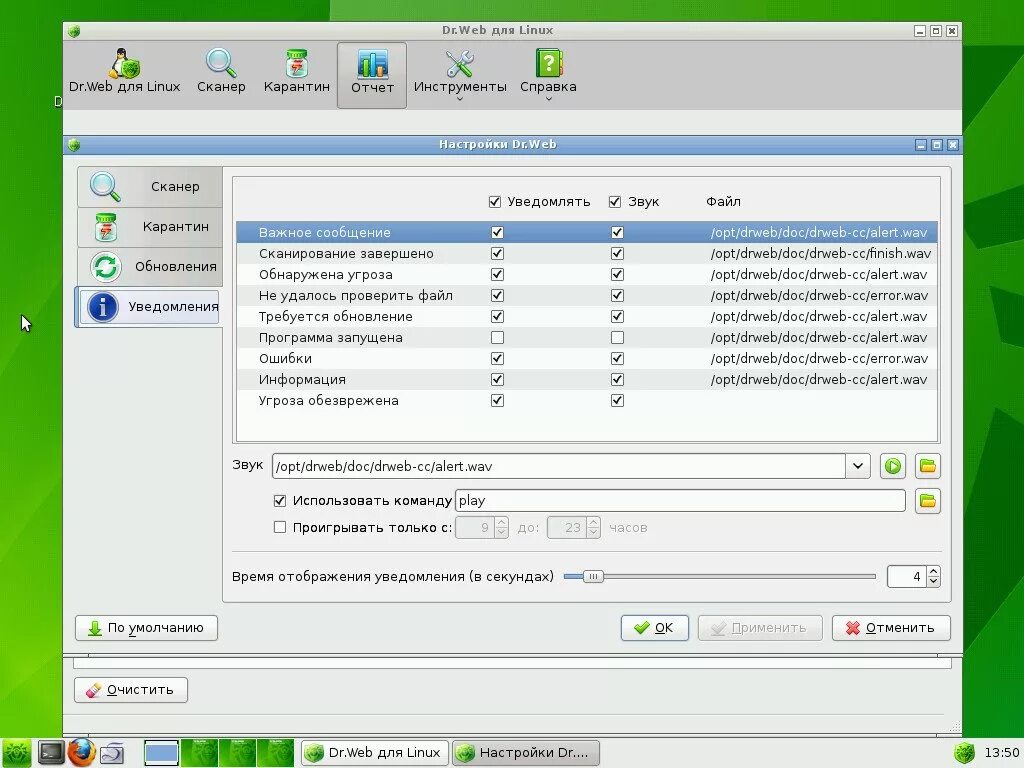Image resolution: width=1024 pixels, height=768 pixels.
Task: Toggle Использовать команду checkbox
Action: tap(280, 501)
